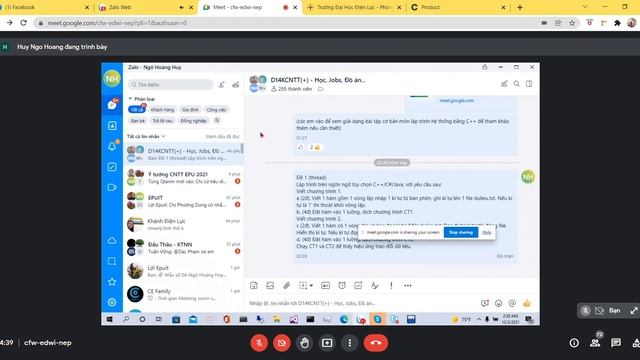Mute microphone in the Meet control bar
640x360 pixels.
259,343
